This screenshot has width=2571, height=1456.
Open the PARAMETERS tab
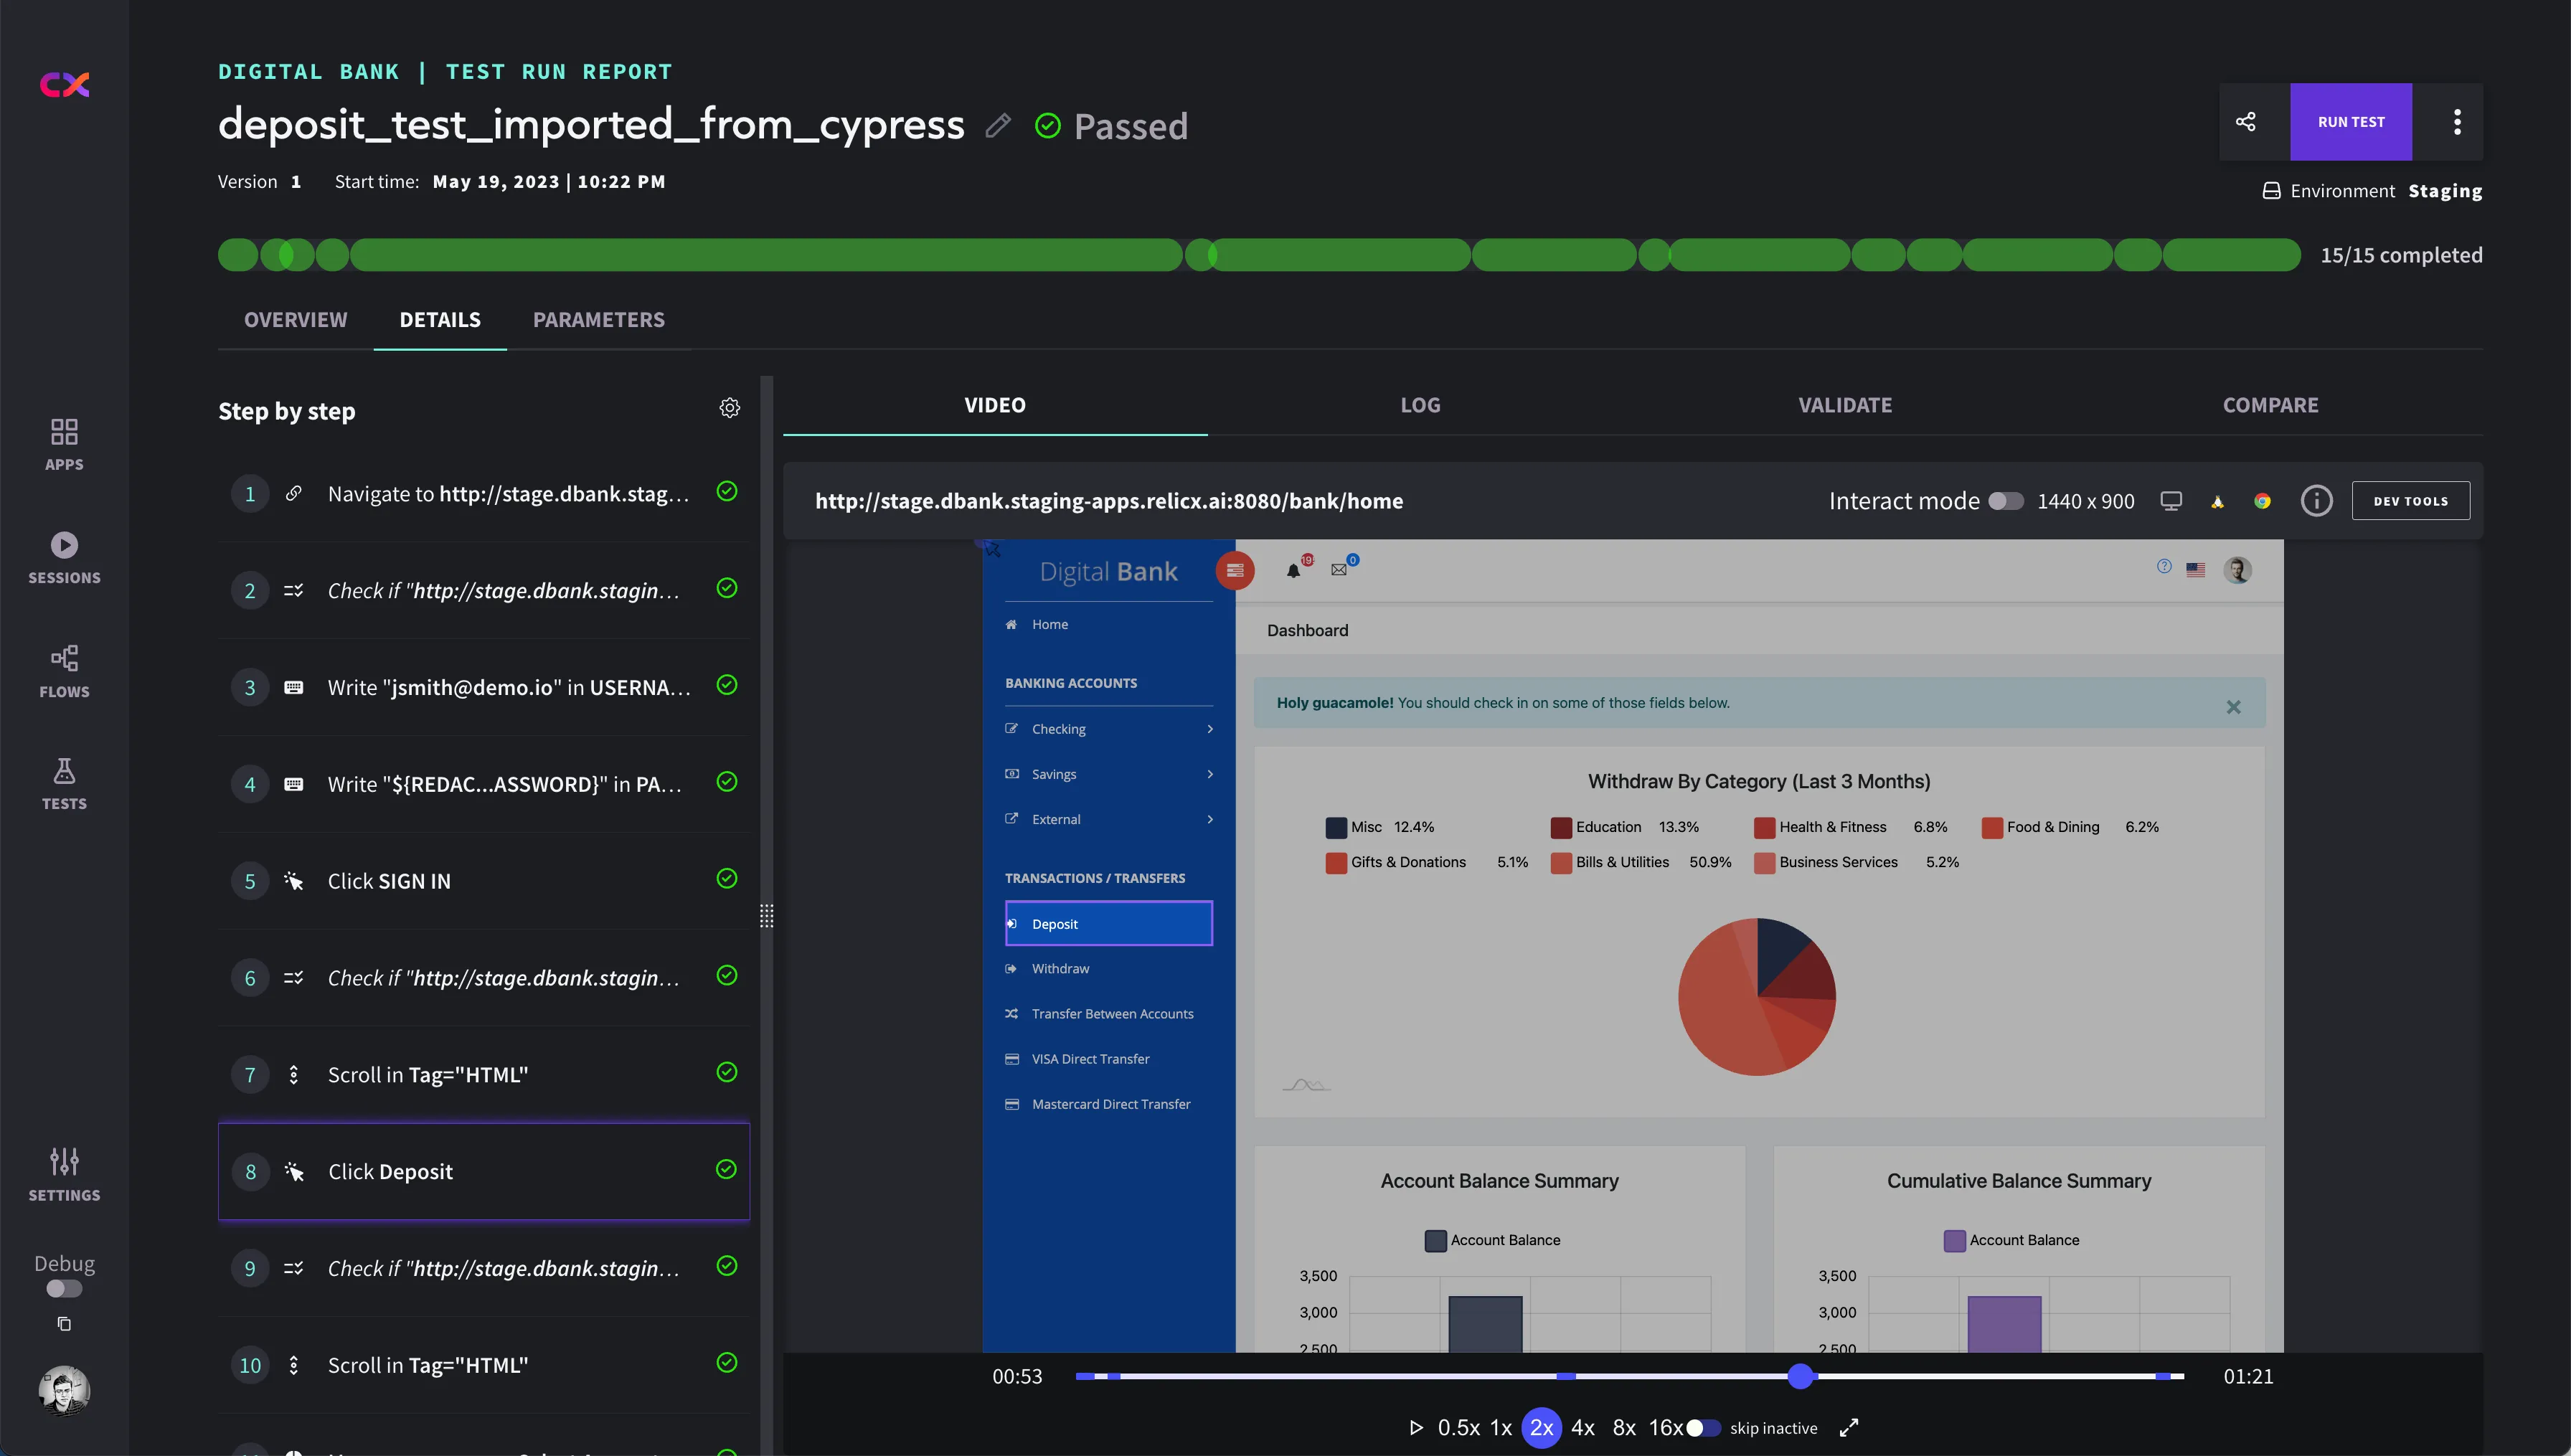coord(598,320)
